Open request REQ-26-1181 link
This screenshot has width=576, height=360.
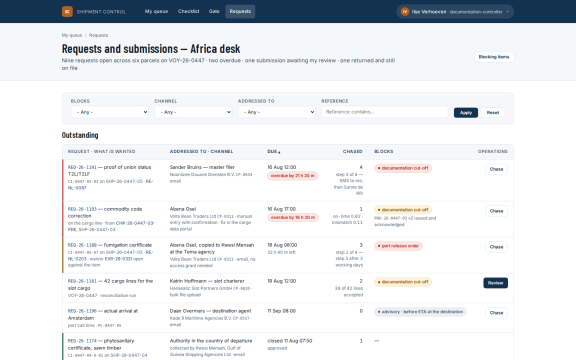tap(82, 281)
